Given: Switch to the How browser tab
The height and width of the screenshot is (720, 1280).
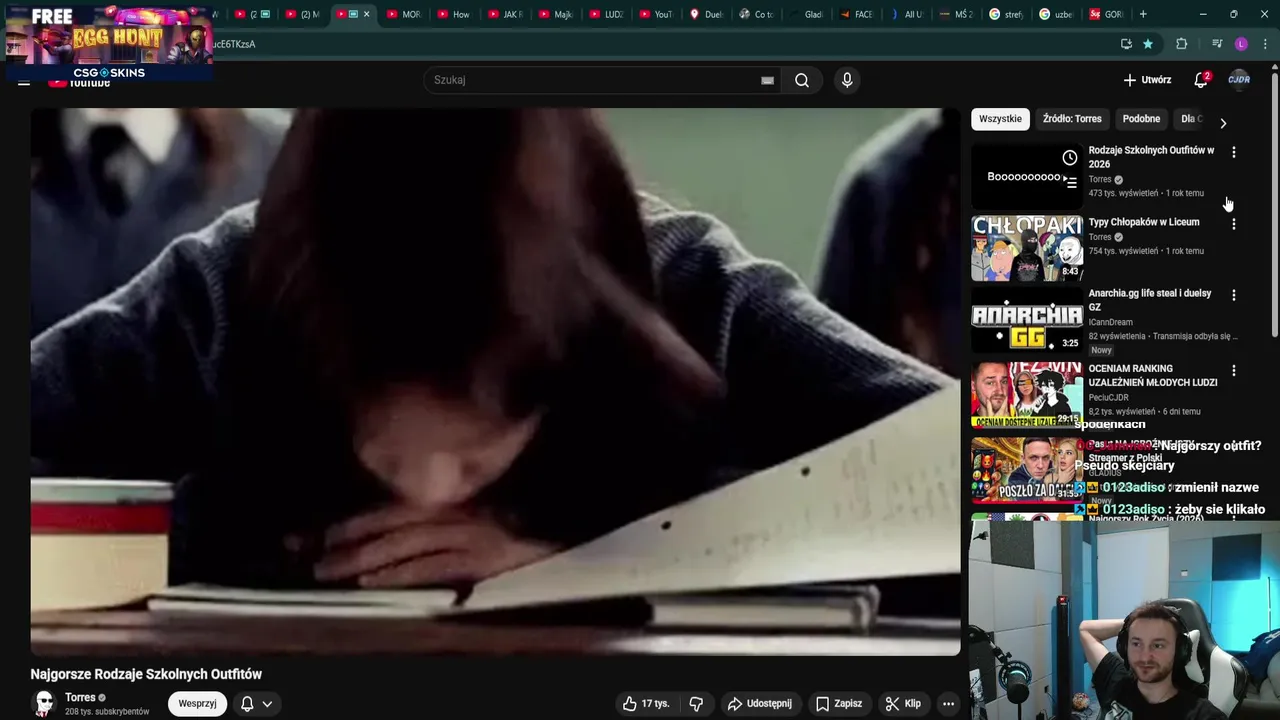Looking at the screenshot, I should coord(454,14).
